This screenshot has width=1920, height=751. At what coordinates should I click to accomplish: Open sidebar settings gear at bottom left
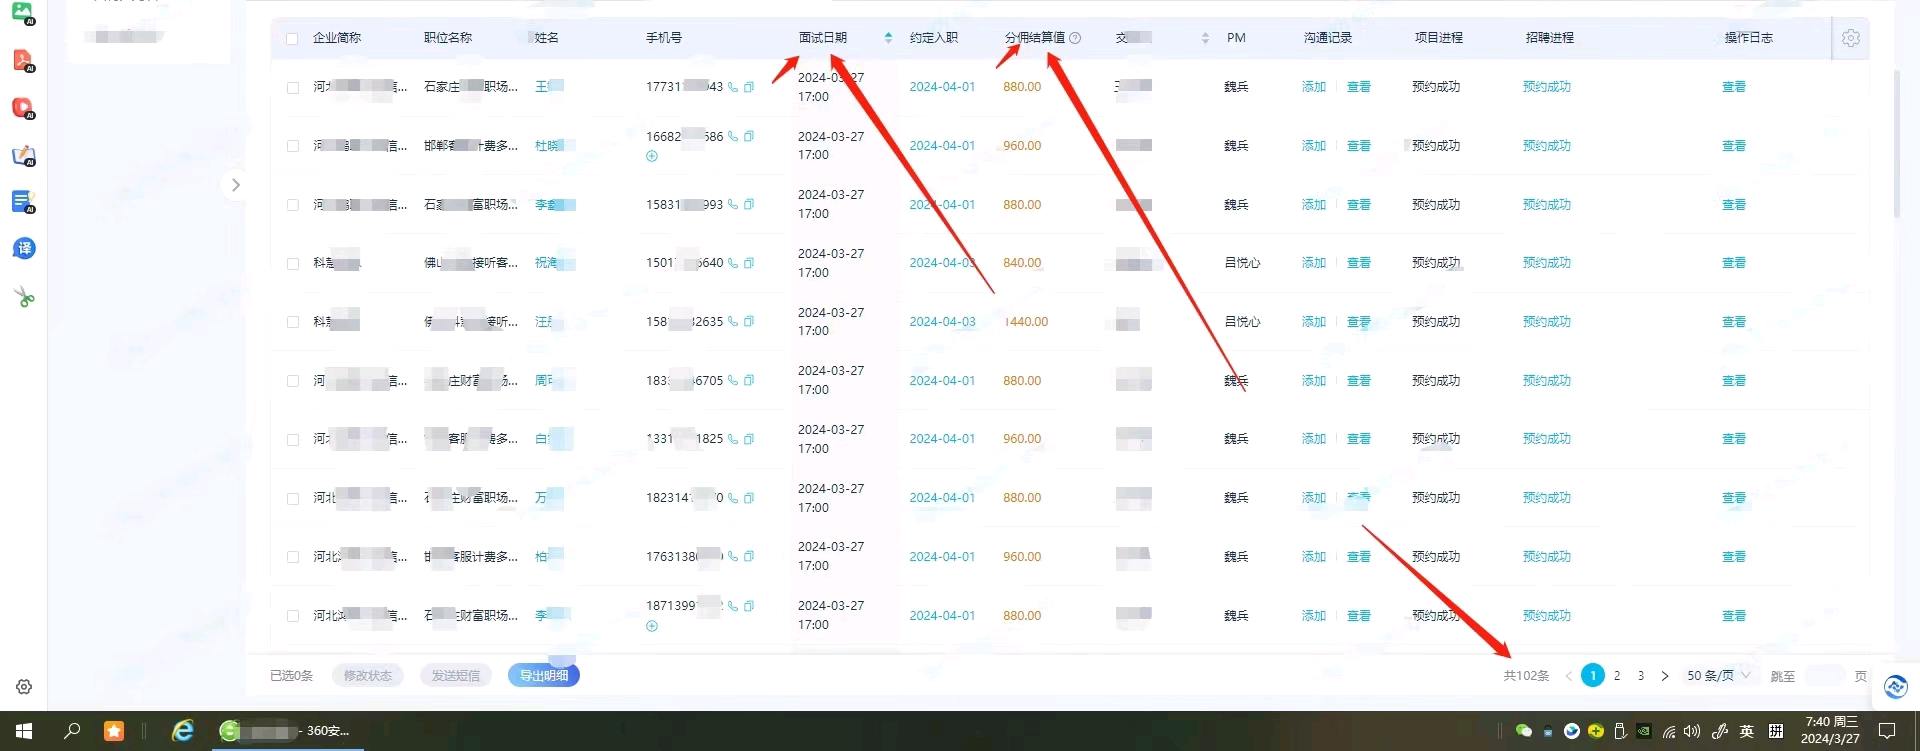tap(24, 687)
